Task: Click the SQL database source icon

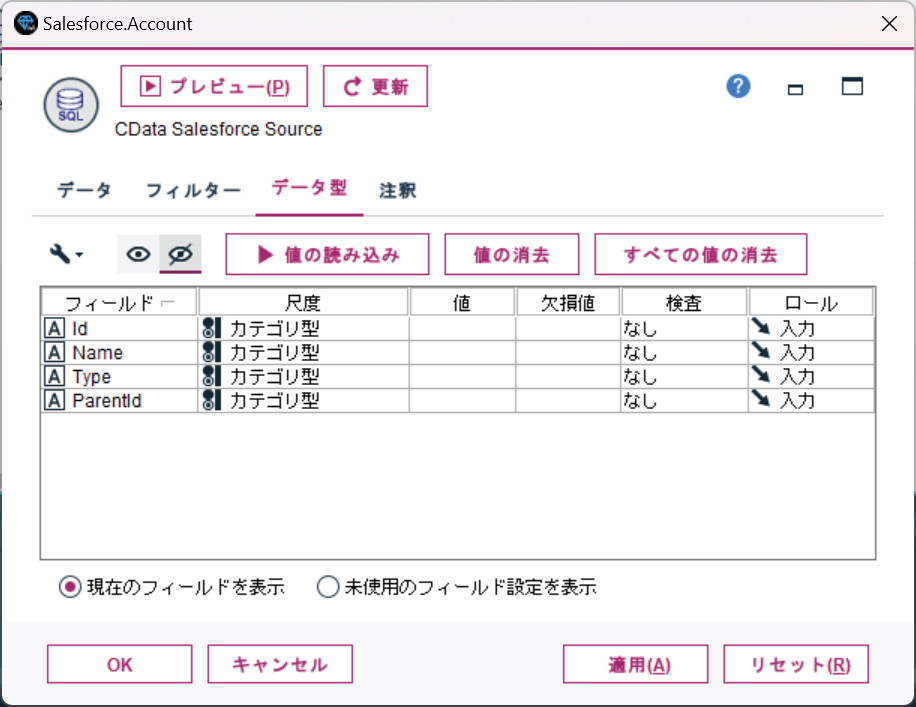Action: 71,104
